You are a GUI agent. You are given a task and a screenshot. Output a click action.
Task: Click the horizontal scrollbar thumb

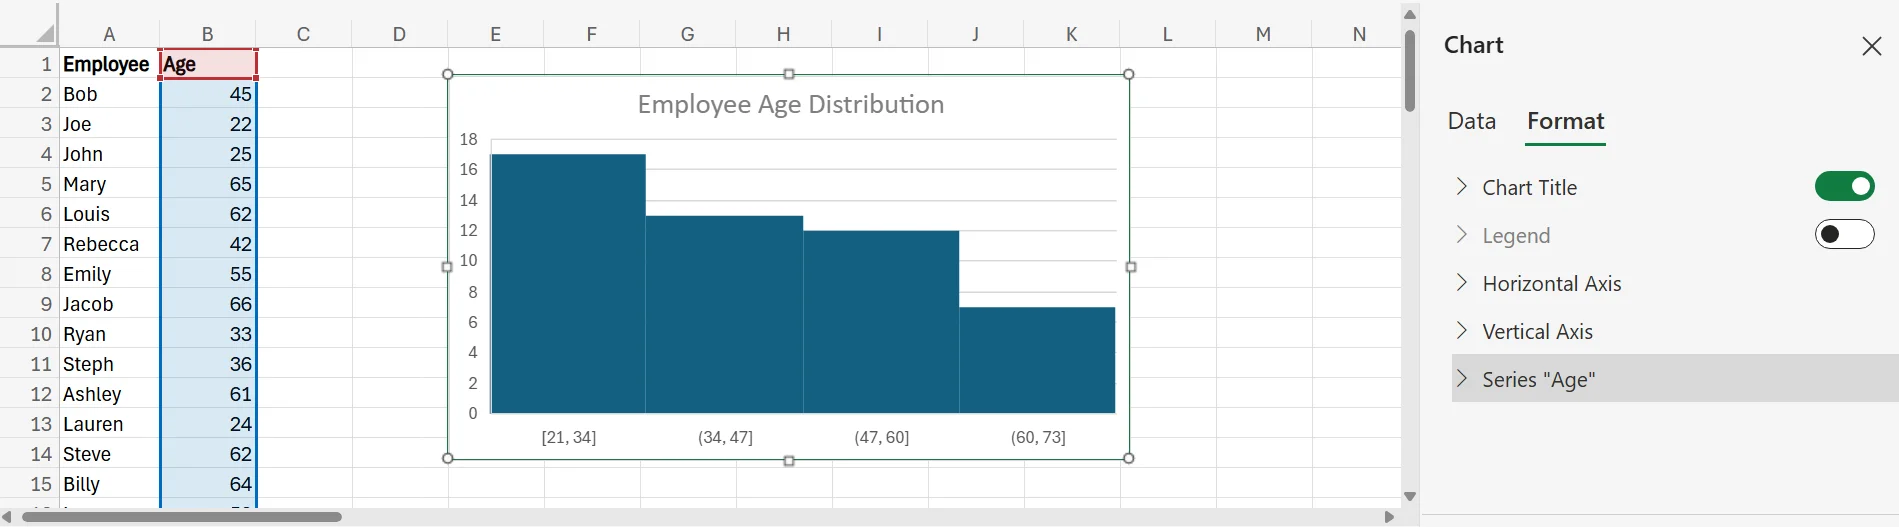[x=182, y=517]
